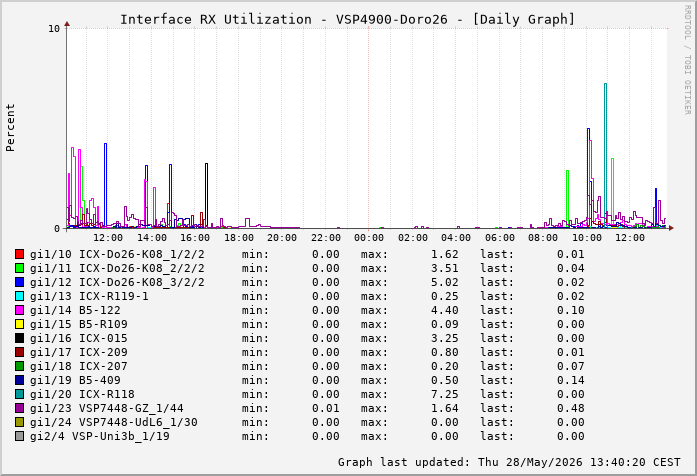Click legend label gi1/24 VSP7448-UdL6_1/30
This screenshot has width=697, height=476.
(114, 422)
